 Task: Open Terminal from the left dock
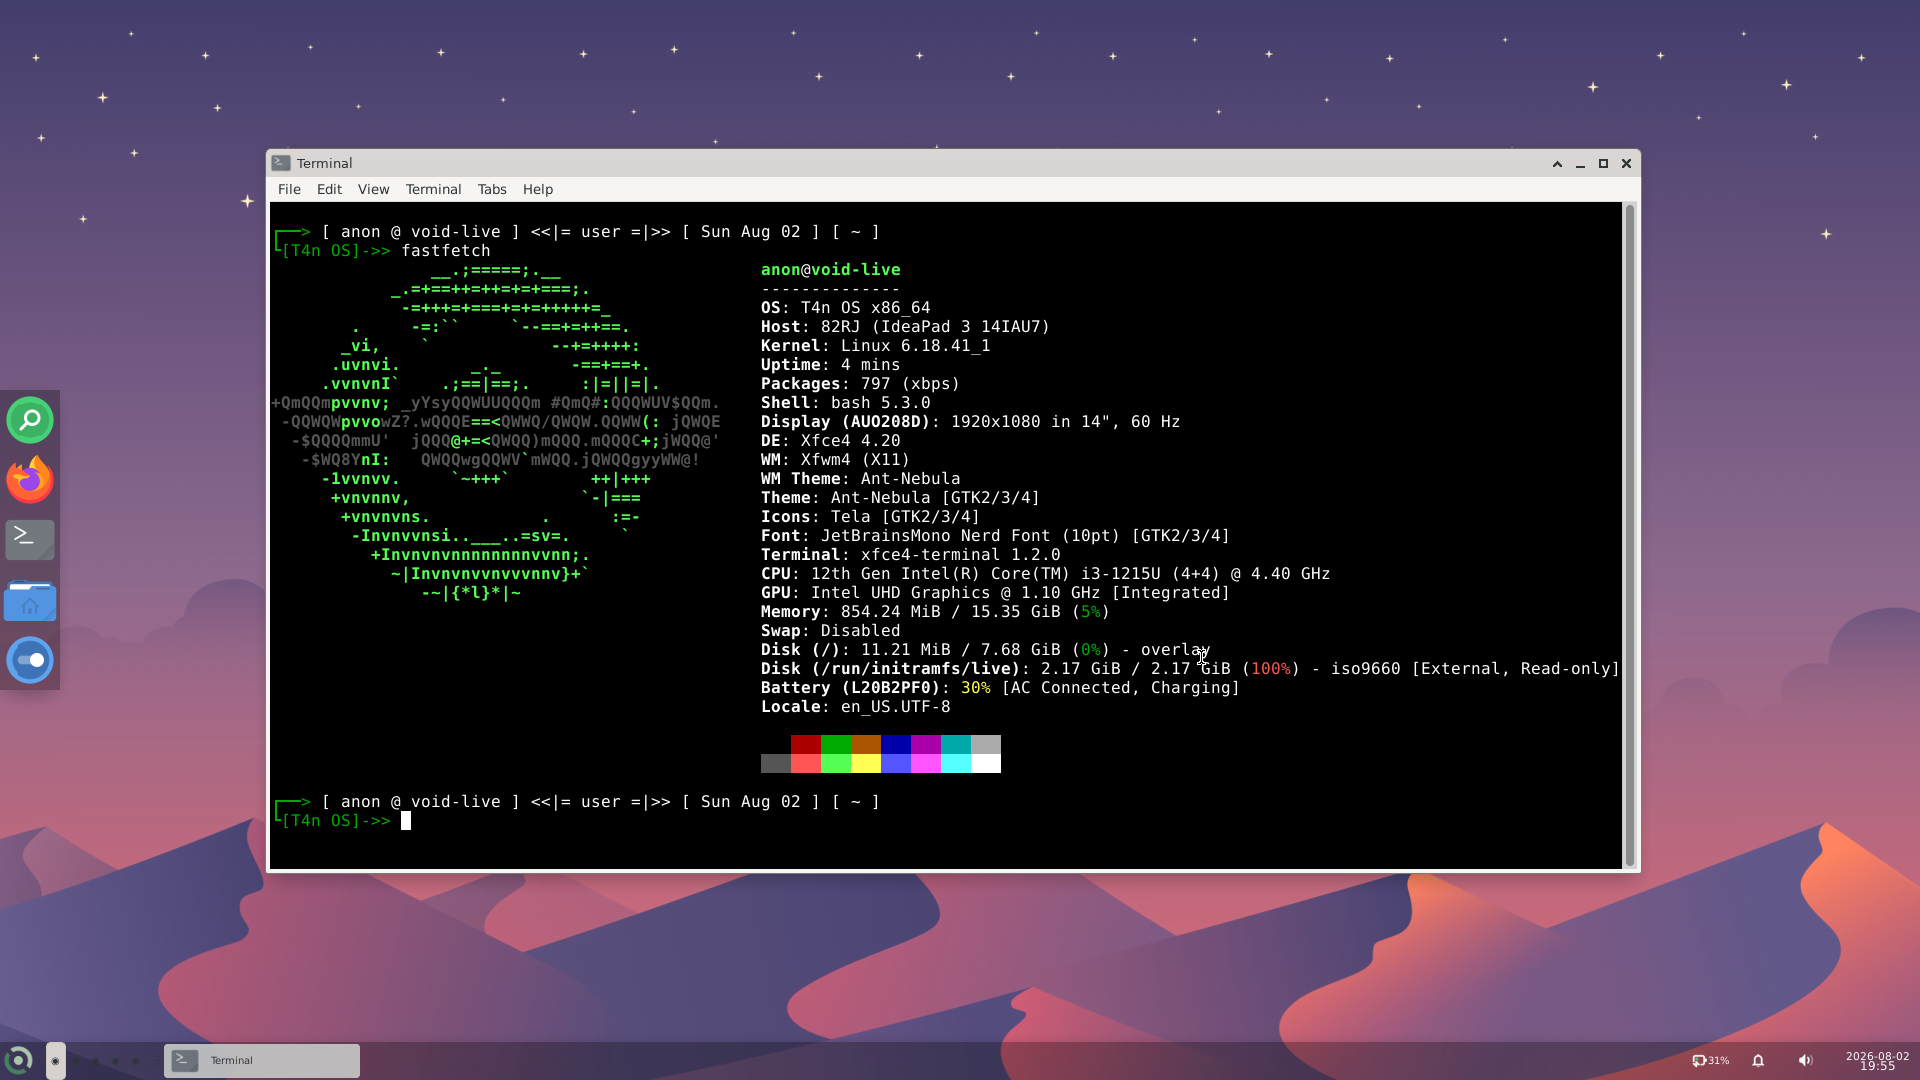pyautogui.click(x=30, y=540)
